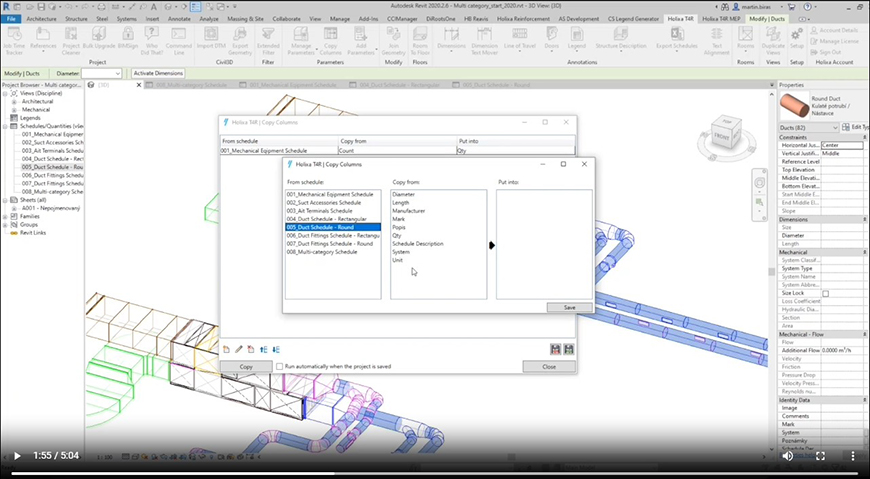870x479 pixels.
Task: Switch to the Holixa T4R MEP tab
Action: click(721, 19)
